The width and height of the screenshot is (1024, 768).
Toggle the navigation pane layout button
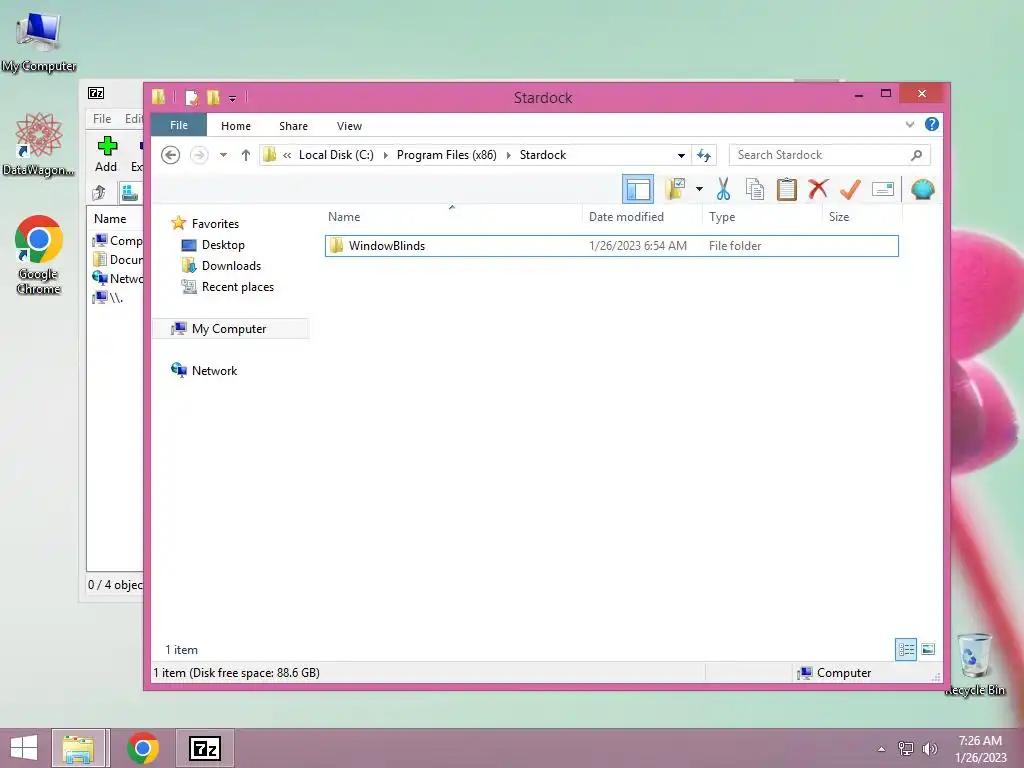click(x=637, y=189)
